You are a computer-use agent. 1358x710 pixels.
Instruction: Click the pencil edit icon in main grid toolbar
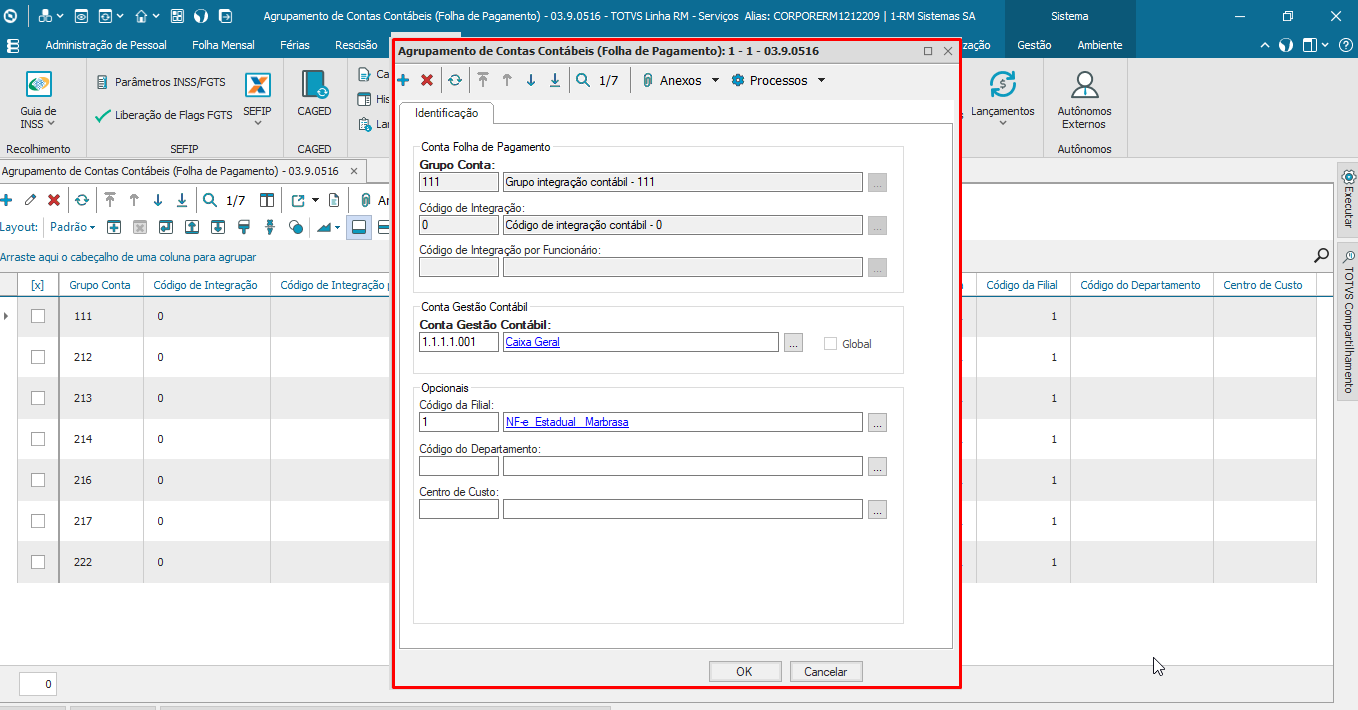pos(30,200)
